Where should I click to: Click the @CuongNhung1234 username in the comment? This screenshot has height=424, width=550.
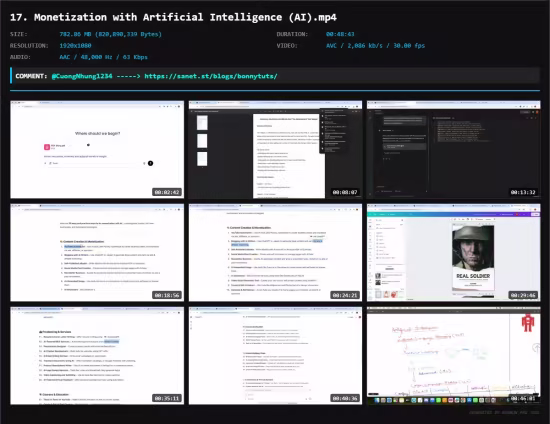point(82,76)
